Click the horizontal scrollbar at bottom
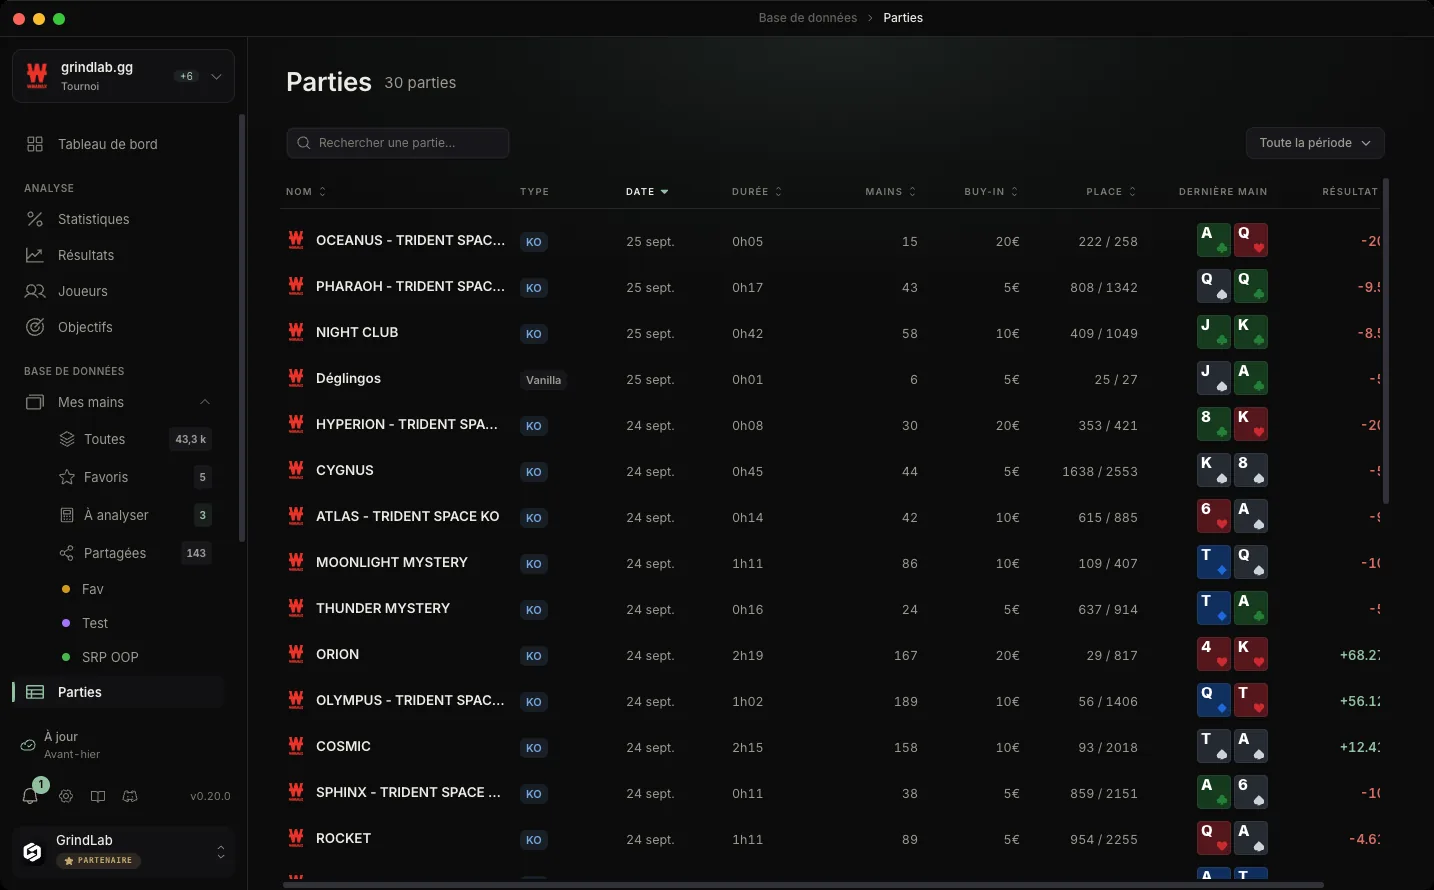Image resolution: width=1434 pixels, height=890 pixels. (803, 885)
